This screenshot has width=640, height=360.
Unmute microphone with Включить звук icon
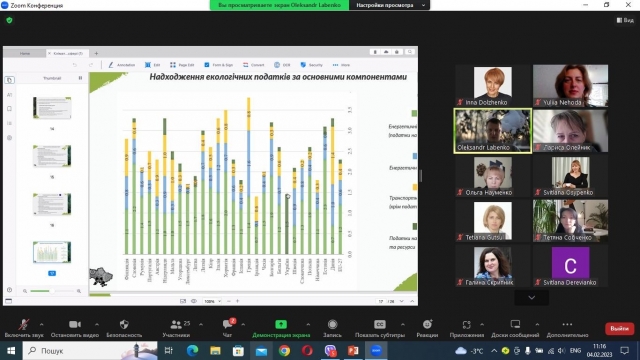click(x=24, y=324)
